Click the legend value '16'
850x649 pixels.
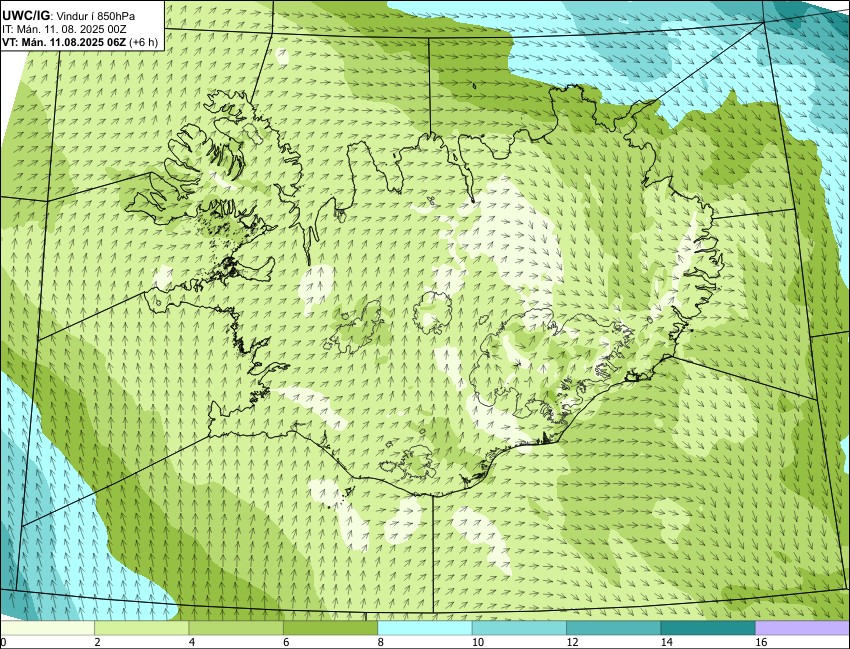pos(761,642)
